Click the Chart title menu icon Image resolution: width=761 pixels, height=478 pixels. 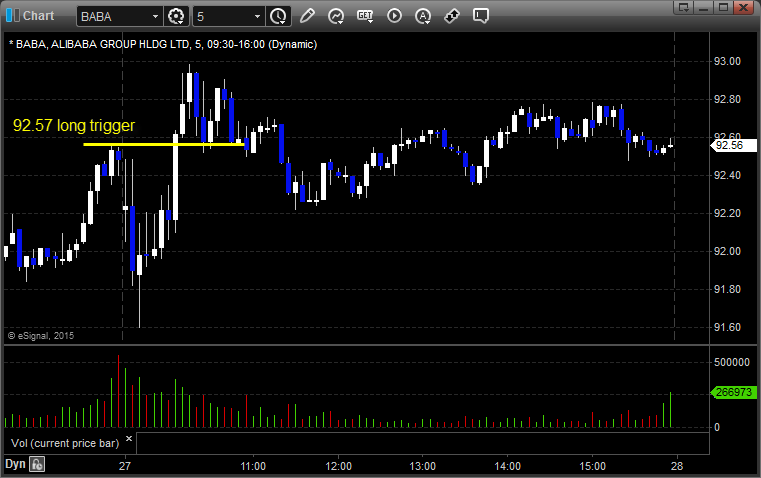point(12,15)
